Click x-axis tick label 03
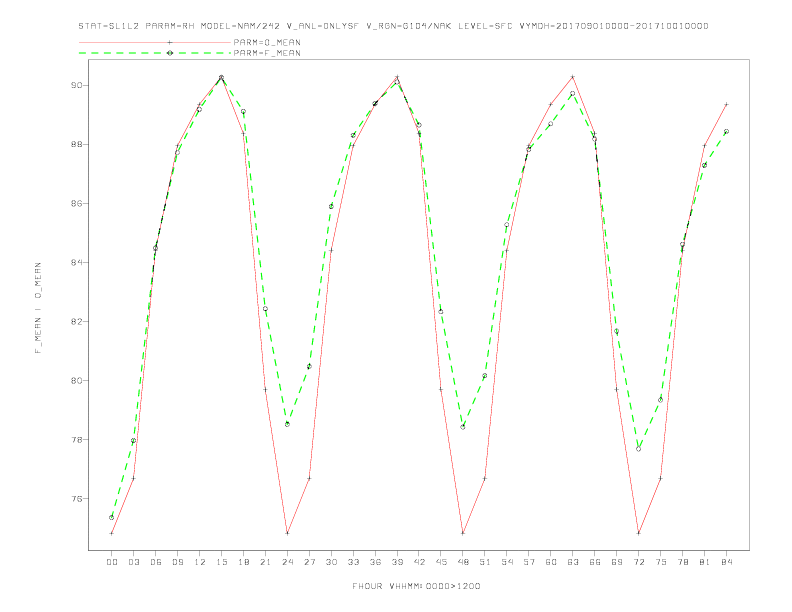The image size is (792, 612). (x=133, y=562)
